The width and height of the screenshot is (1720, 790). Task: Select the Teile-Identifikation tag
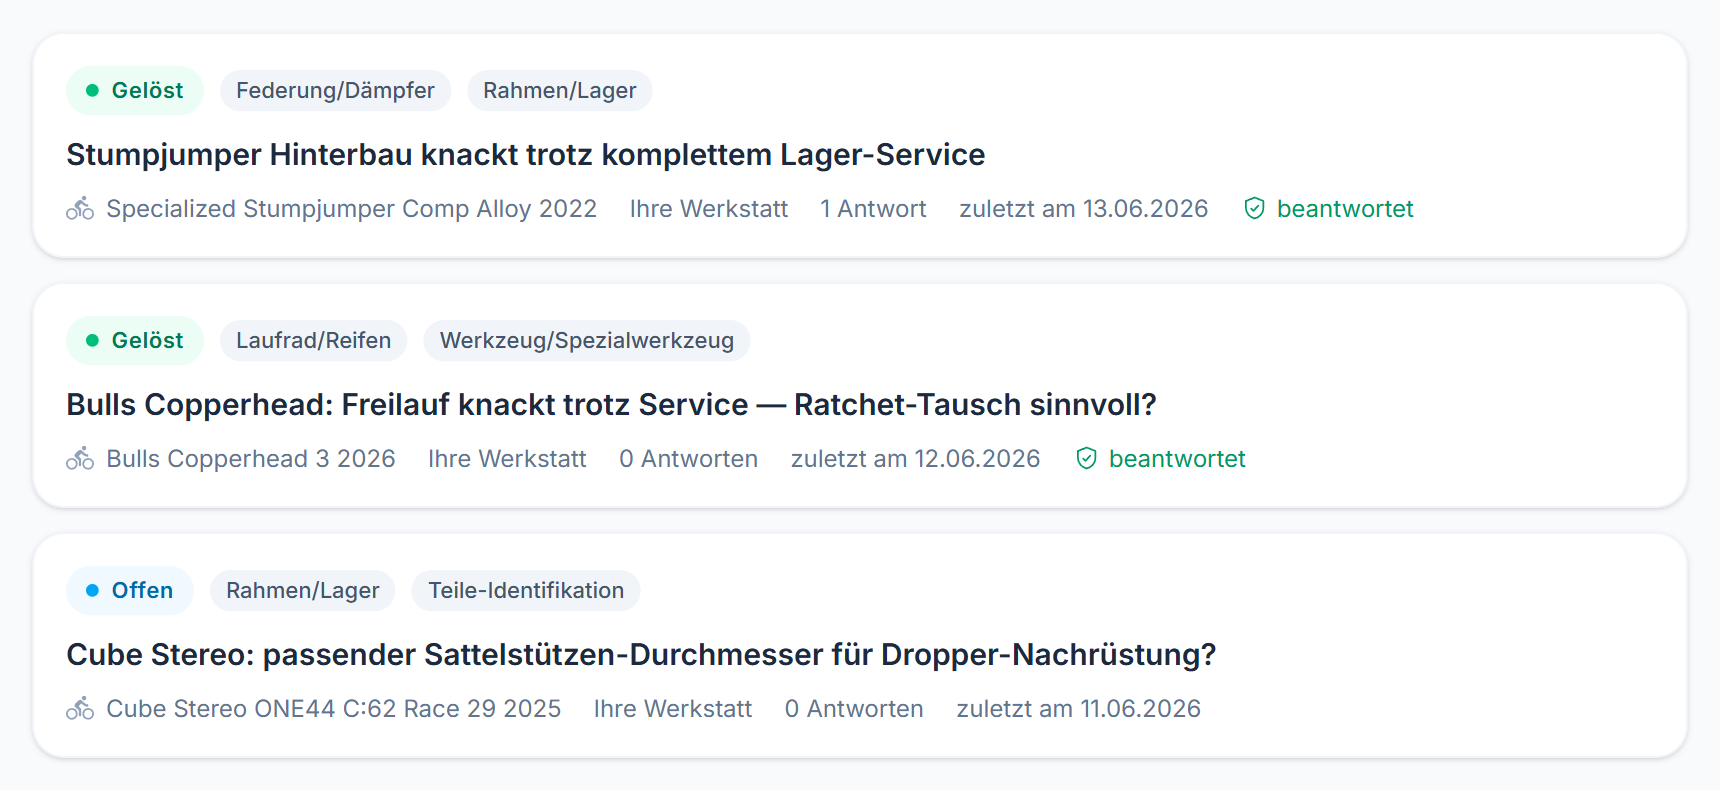click(x=526, y=590)
